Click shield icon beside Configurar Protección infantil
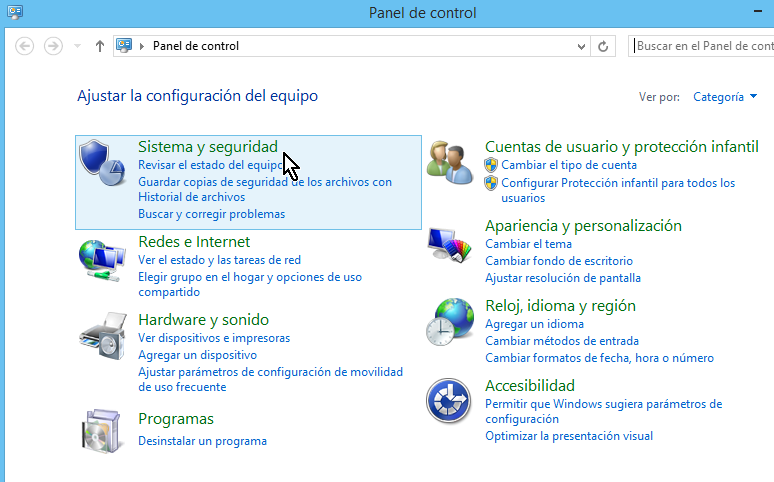Image resolution: width=774 pixels, height=482 pixels. tap(491, 183)
